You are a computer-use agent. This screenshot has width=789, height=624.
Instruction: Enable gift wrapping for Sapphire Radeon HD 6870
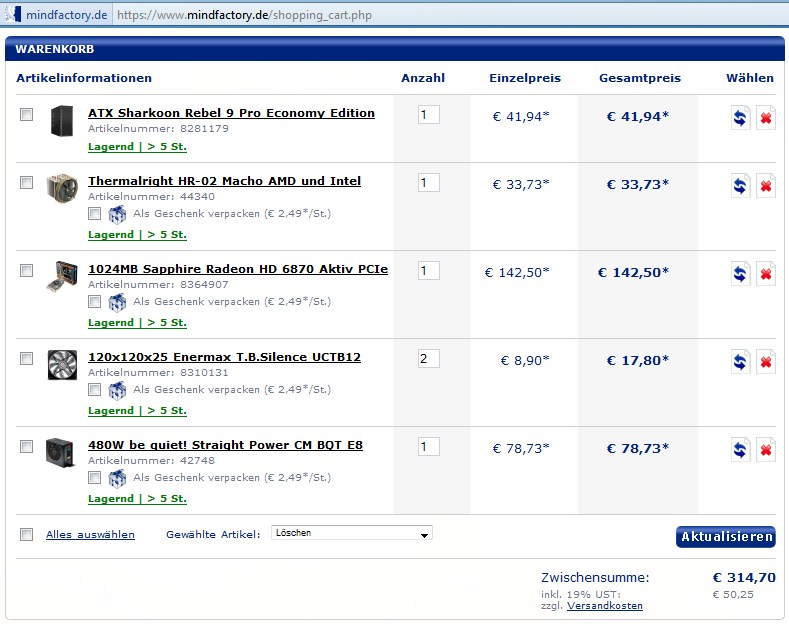[94, 301]
